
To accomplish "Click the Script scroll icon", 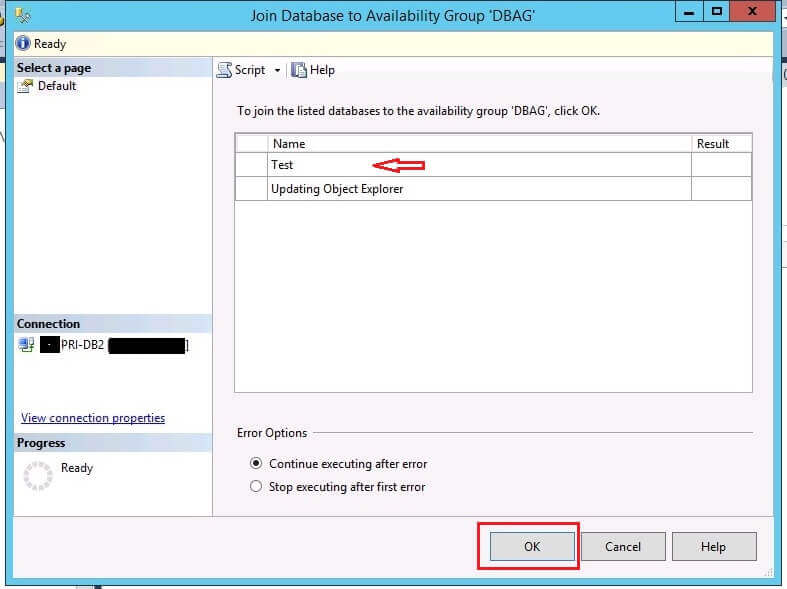I will click(224, 70).
